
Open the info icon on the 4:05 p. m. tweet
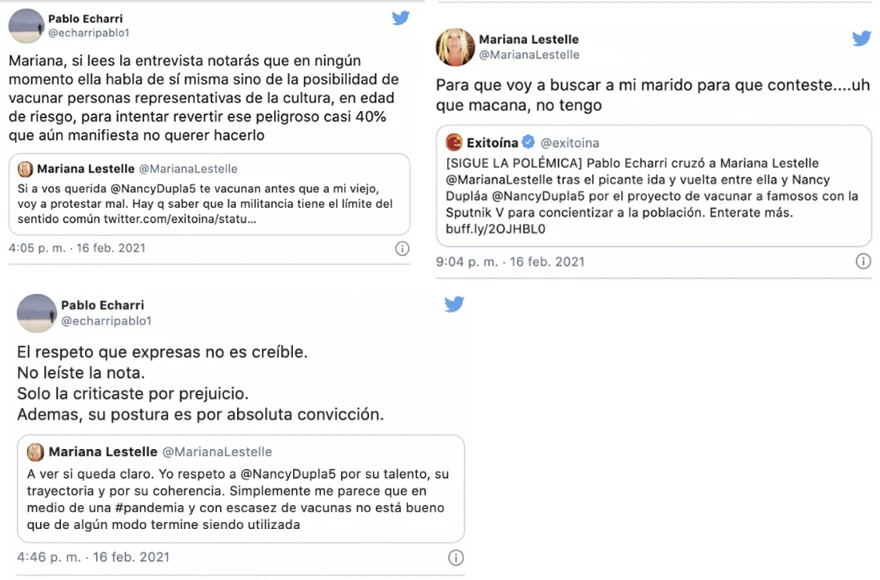click(402, 248)
